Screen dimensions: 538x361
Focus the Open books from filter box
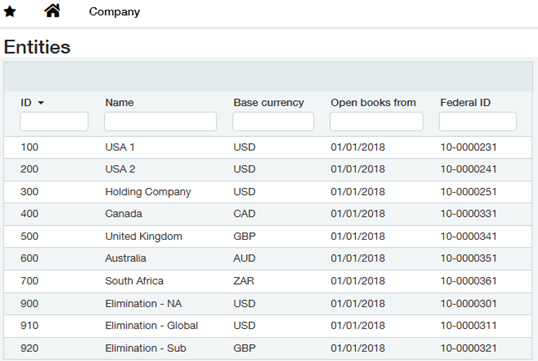376,121
